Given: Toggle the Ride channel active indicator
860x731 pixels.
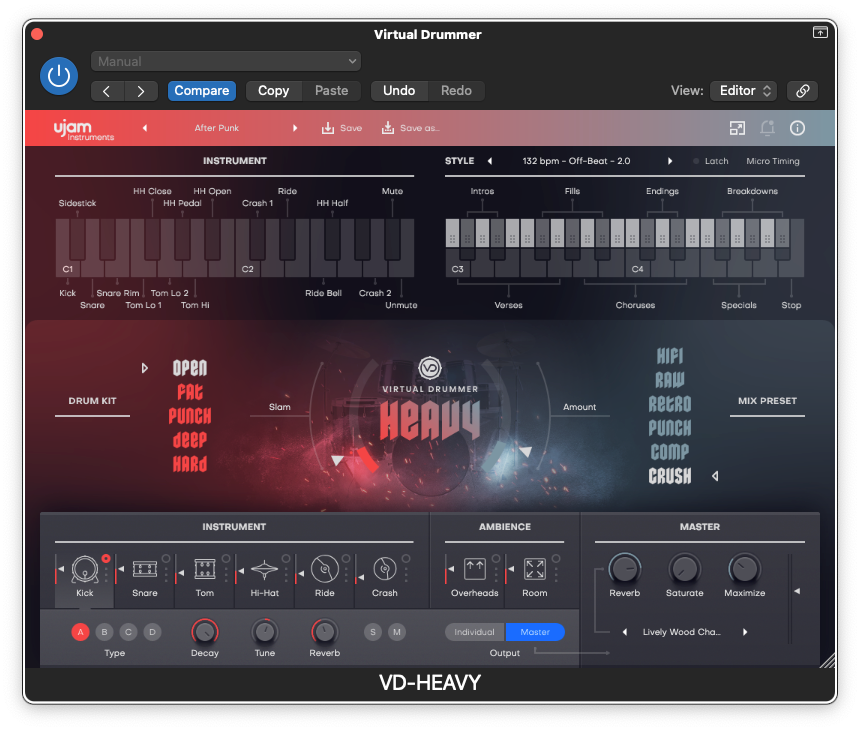Looking at the screenshot, I should (x=346, y=558).
